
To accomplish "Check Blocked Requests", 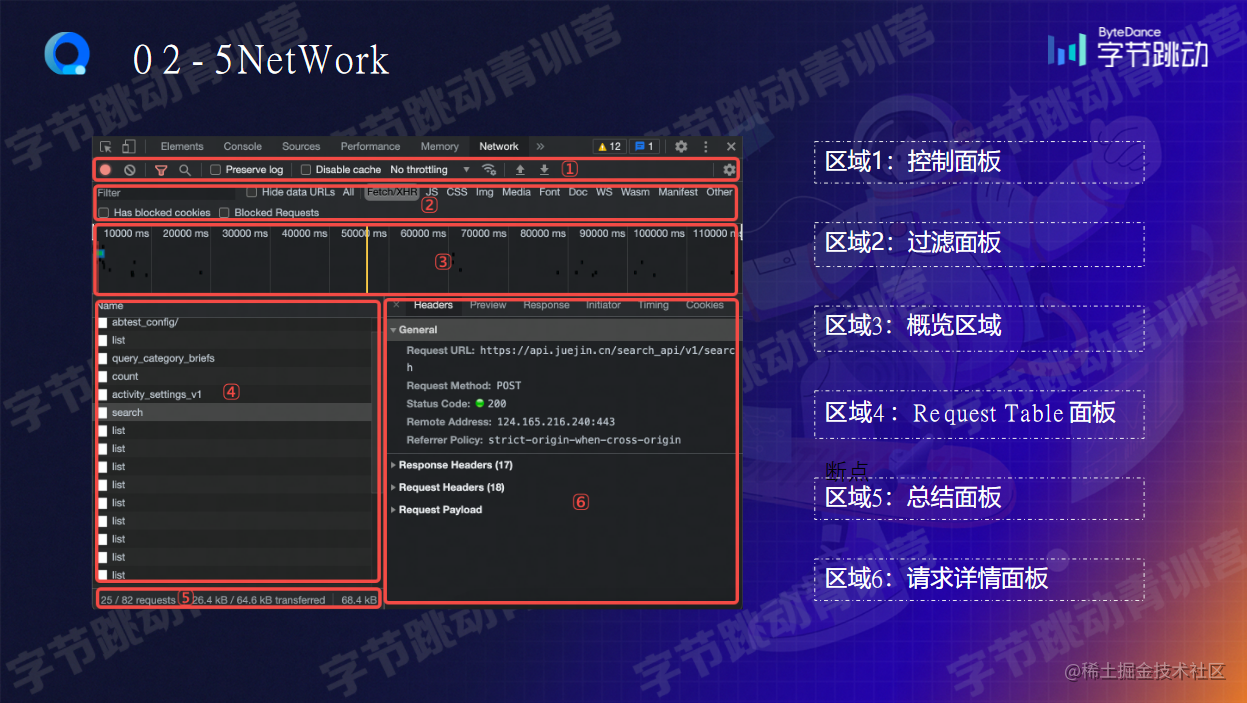I will 225,212.
